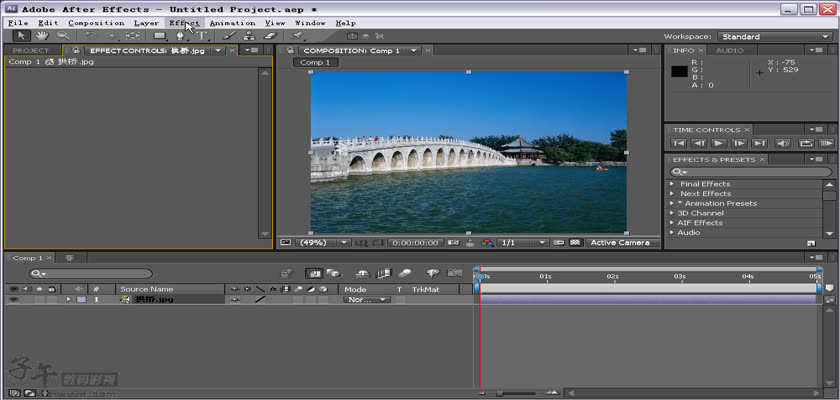The width and height of the screenshot is (840, 400).
Task: Choose the Selection arrow tool
Action: click(x=22, y=36)
